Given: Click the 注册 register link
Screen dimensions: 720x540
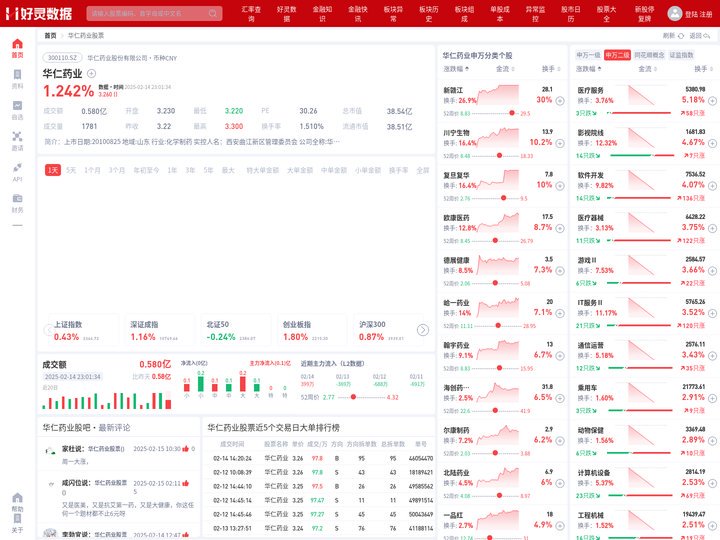Looking at the screenshot, I should pos(706,14).
